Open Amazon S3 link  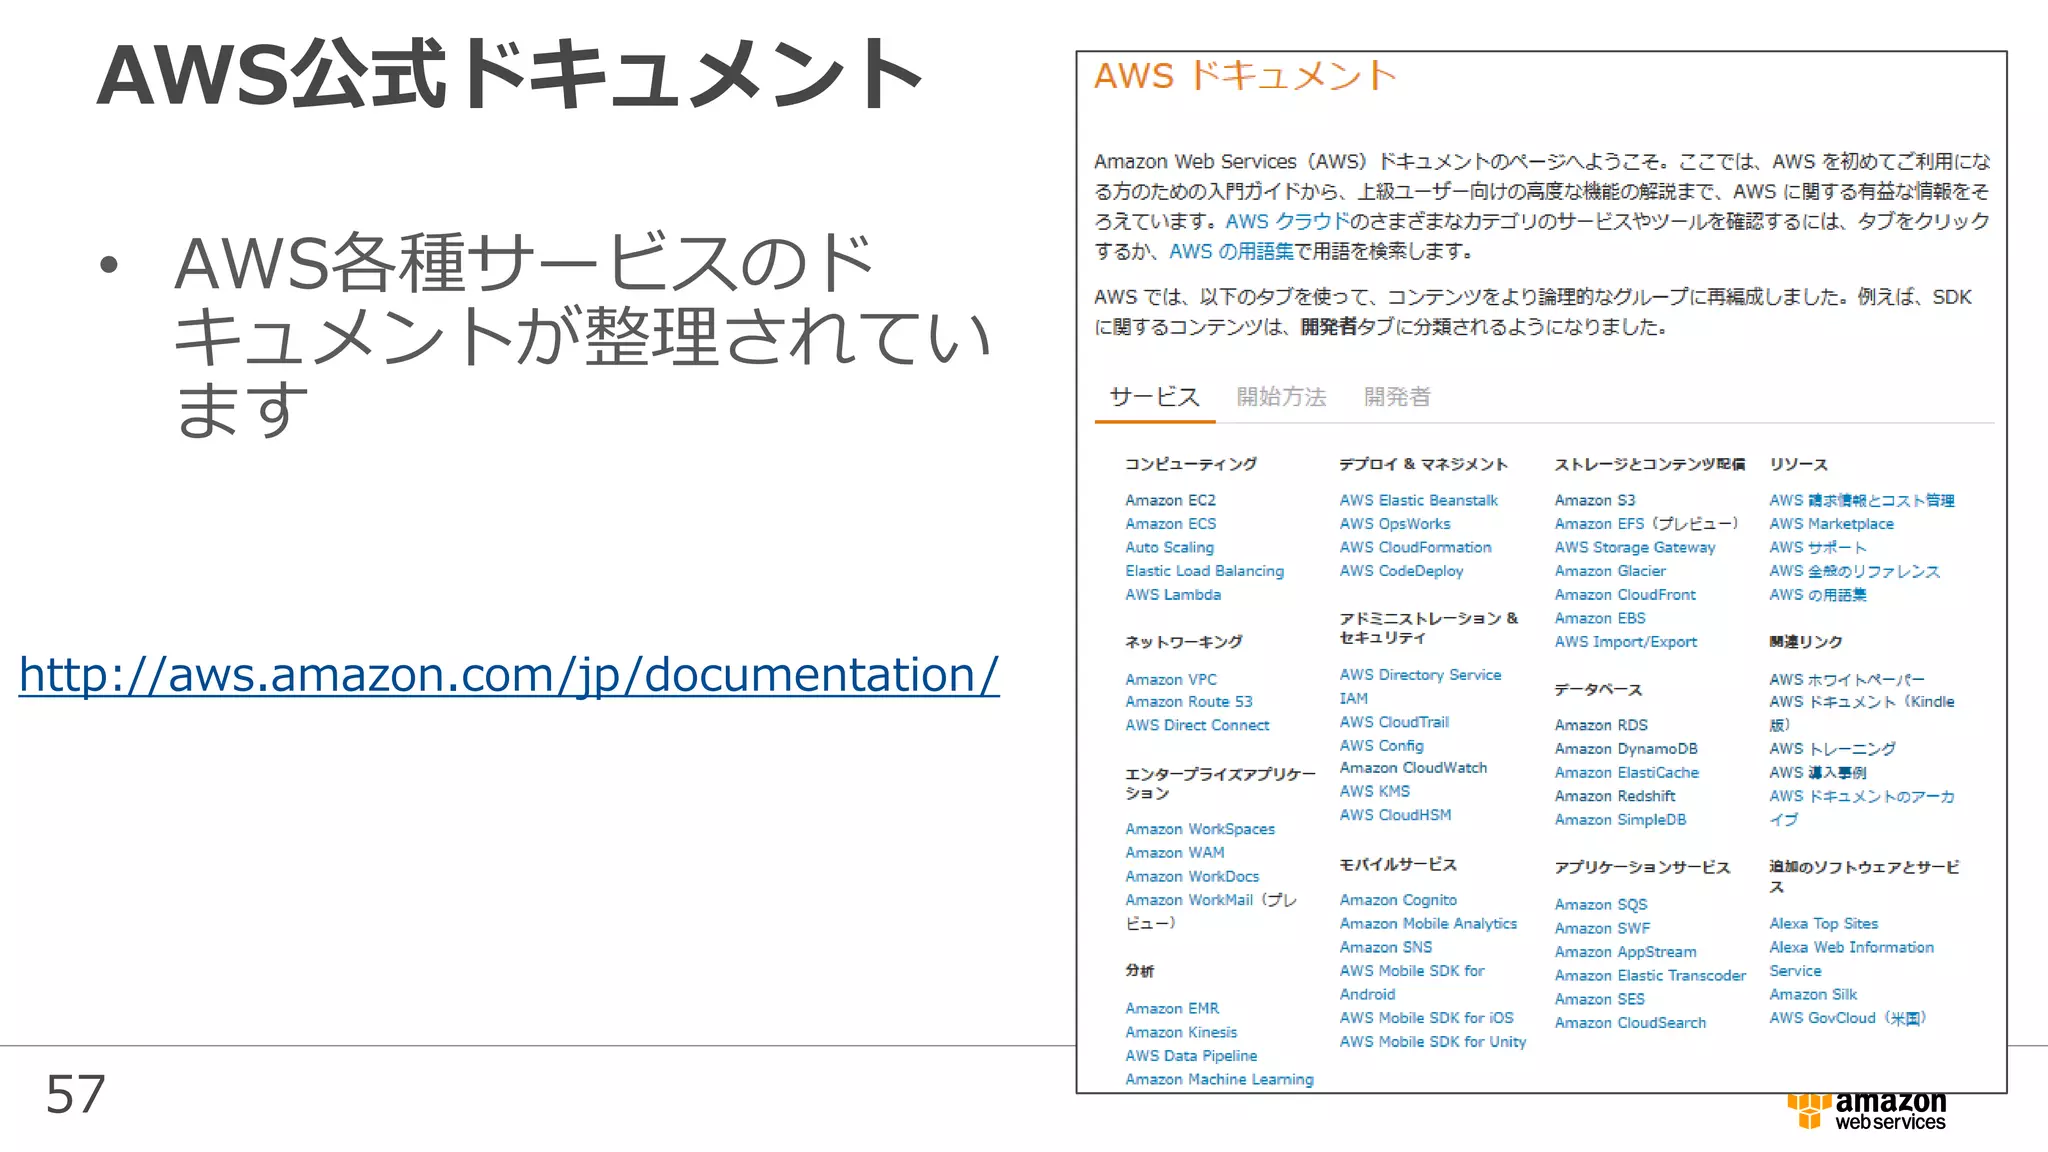[x=1595, y=500]
